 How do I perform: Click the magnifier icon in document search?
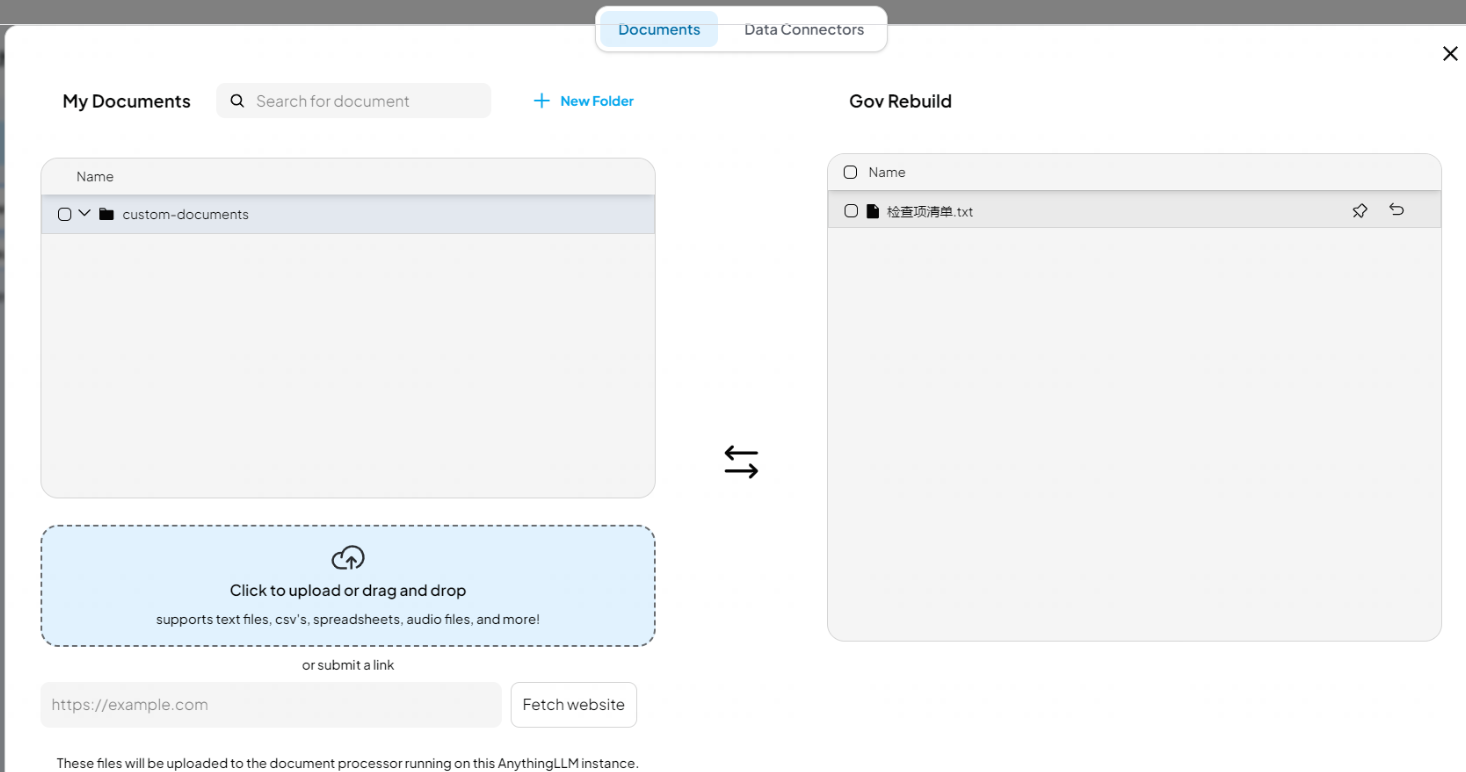(x=237, y=101)
